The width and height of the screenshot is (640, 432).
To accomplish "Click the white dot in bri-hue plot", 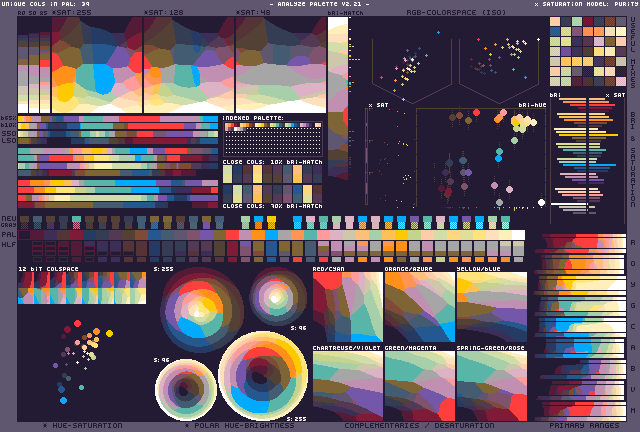I will tap(541, 202).
